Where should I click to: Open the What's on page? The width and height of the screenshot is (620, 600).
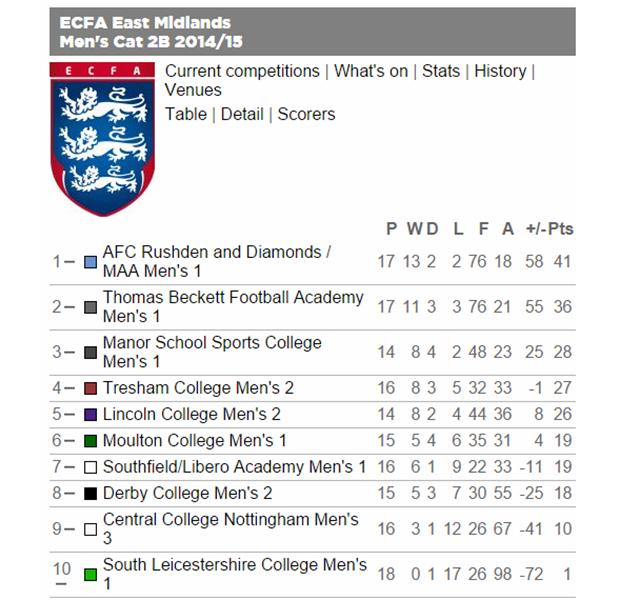click(x=371, y=71)
